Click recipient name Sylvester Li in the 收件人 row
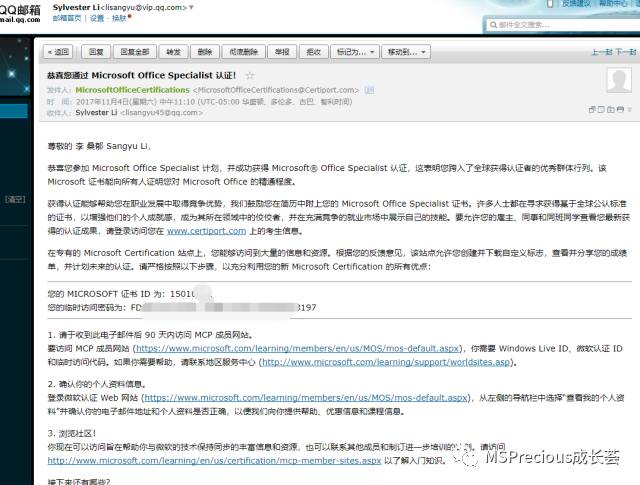This screenshot has height=485, width=640. pyautogui.click(x=96, y=113)
